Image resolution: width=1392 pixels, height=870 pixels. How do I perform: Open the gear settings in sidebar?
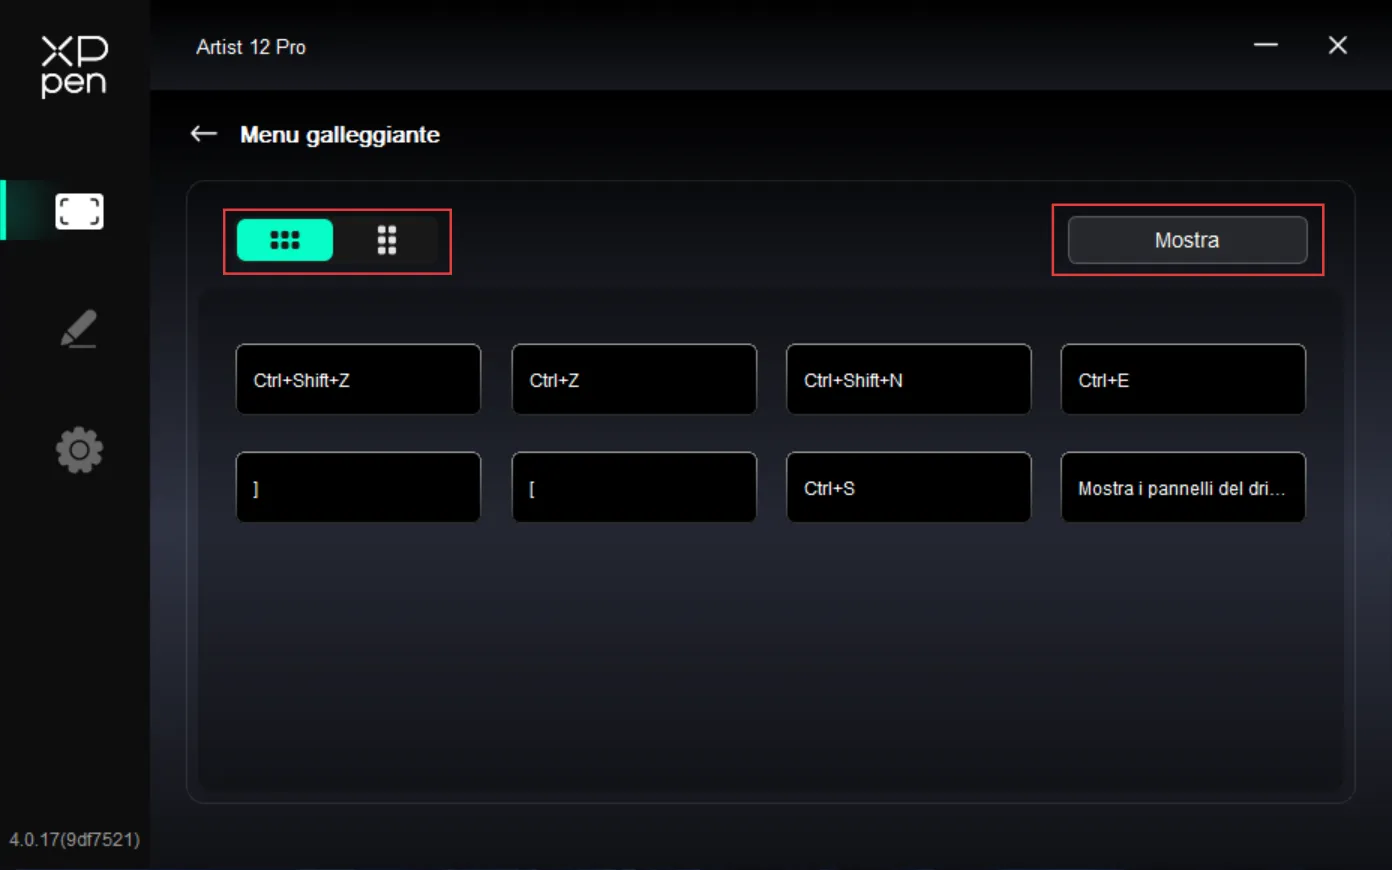(x=79, y=450)
